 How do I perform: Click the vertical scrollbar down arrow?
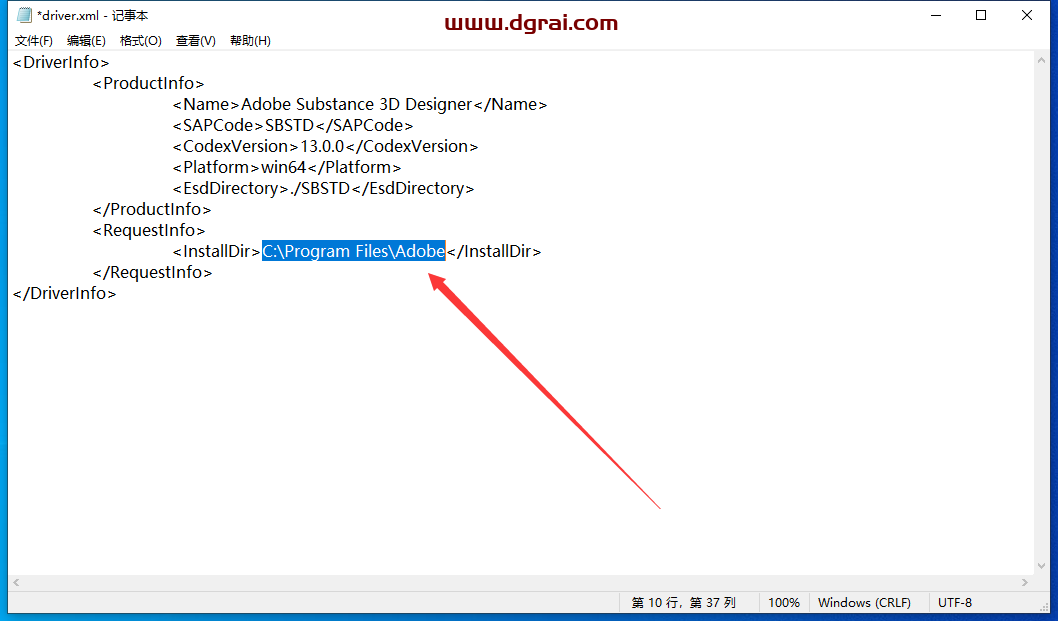1041,566
